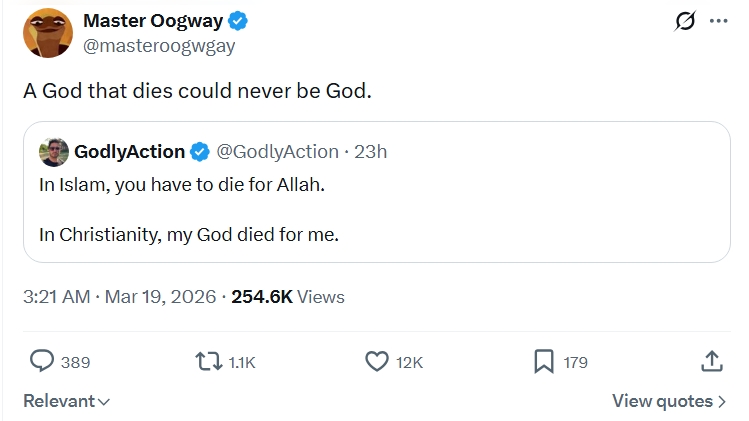Bookmark this post
The width and height of the screenshot is (749, 421).
coord(544,361)
